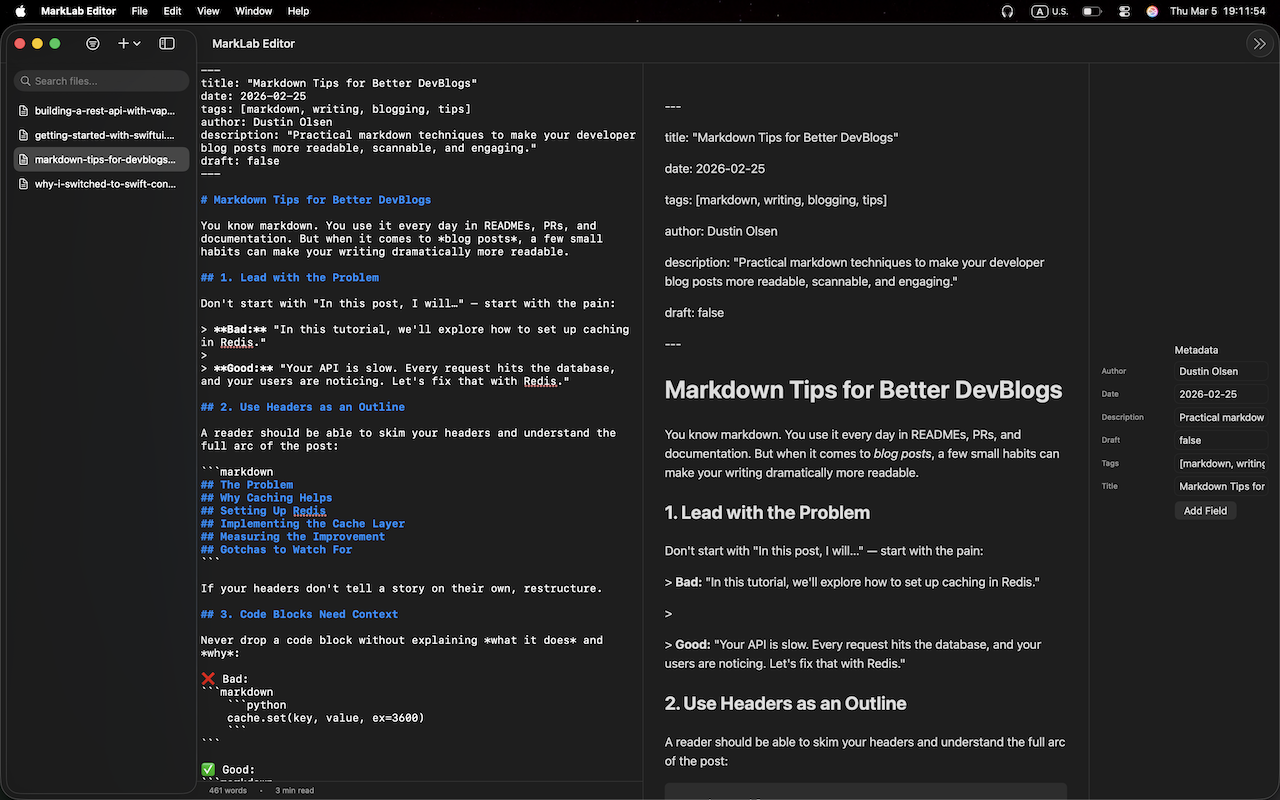
Task: Open the U.S. input source menu
Action: pyautogui.click(x=1048, y=11)
